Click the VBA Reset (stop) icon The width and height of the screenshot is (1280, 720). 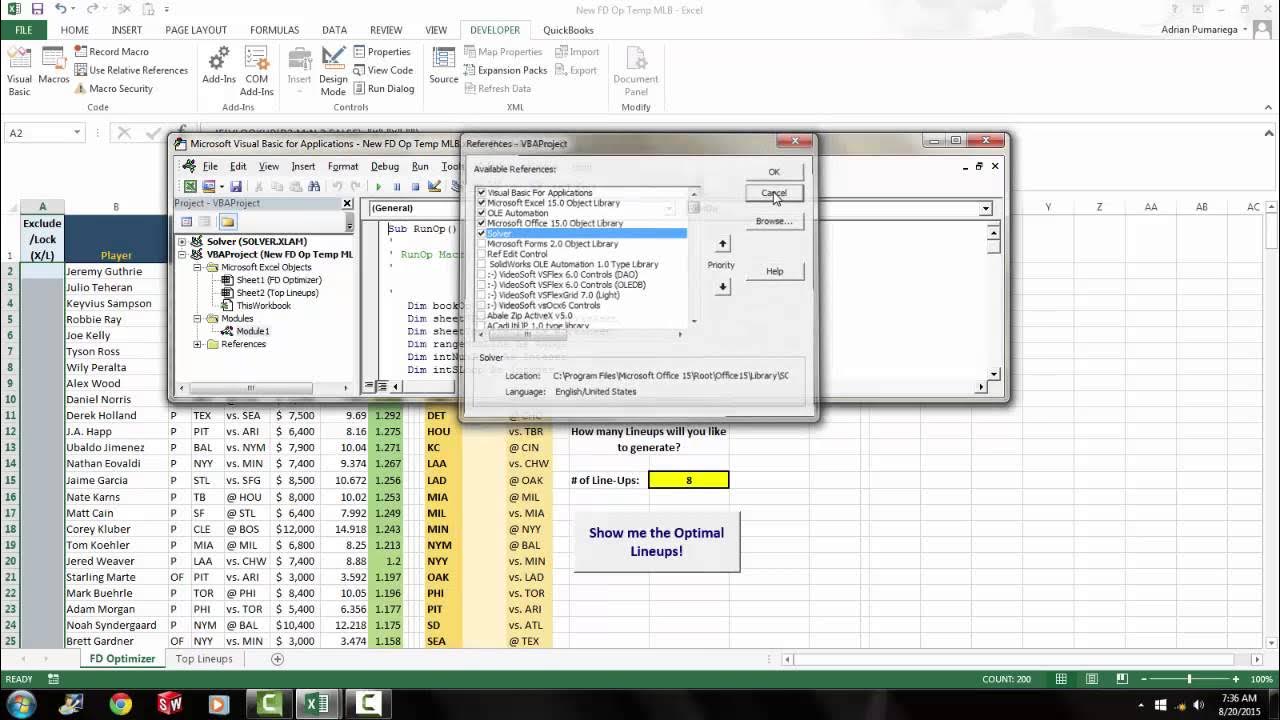coord(415,187)
